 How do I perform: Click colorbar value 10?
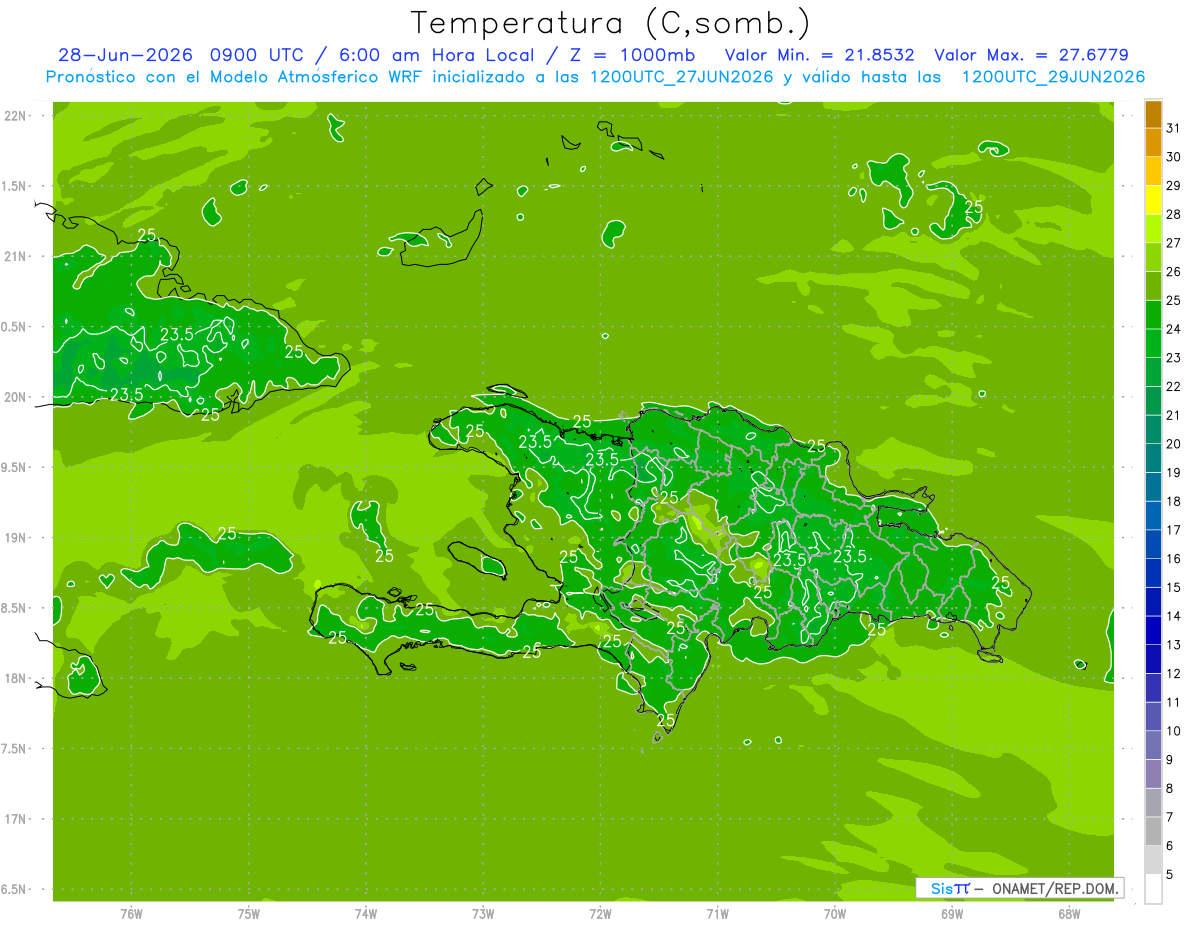(1174, 731)
